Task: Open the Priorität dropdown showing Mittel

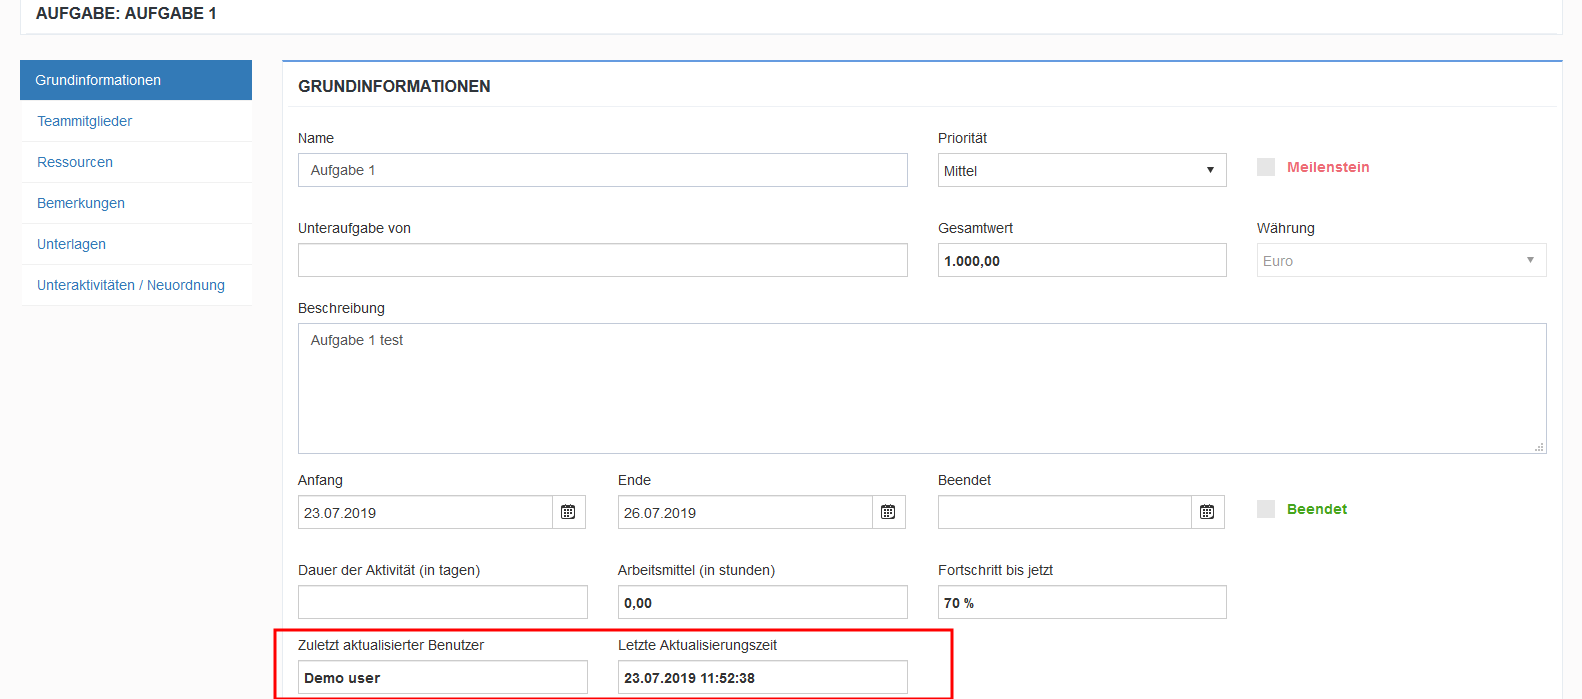Action: click(1082, 170)
